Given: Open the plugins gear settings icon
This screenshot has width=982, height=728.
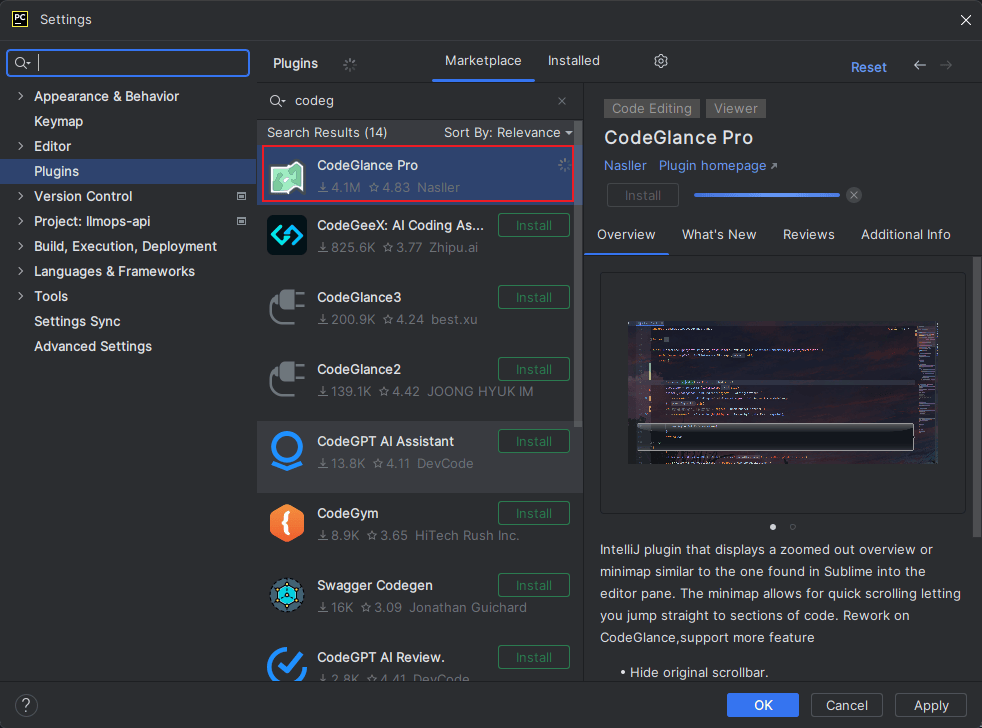Looking at the screenshot, I should (x=660, y=61).
